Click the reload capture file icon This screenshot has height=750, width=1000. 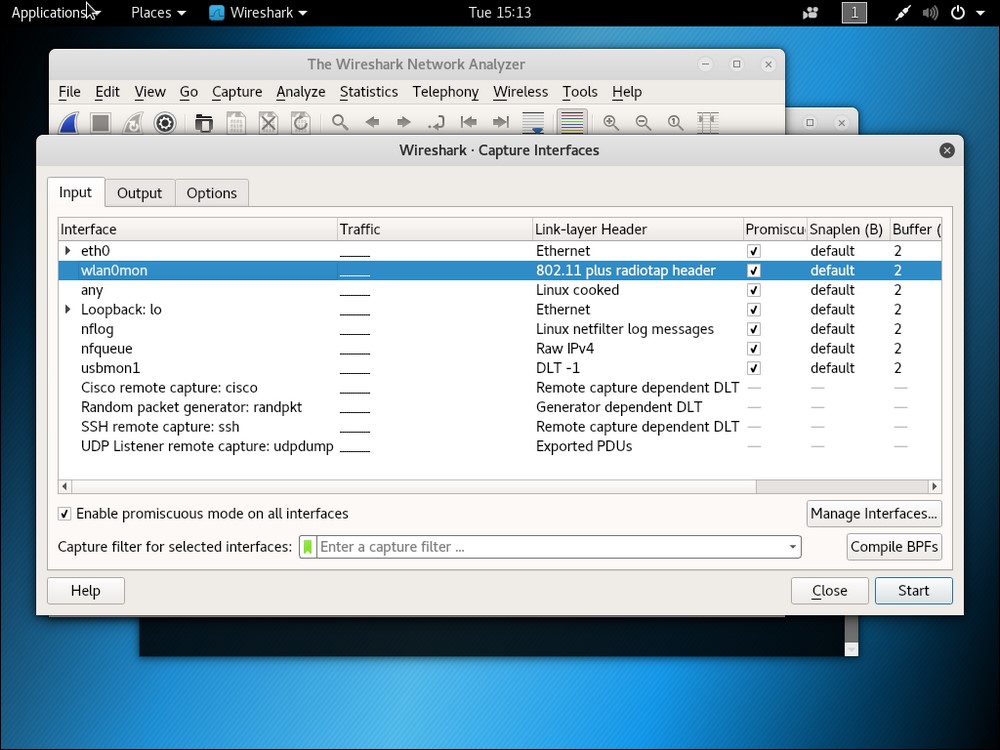click(300, 122)
